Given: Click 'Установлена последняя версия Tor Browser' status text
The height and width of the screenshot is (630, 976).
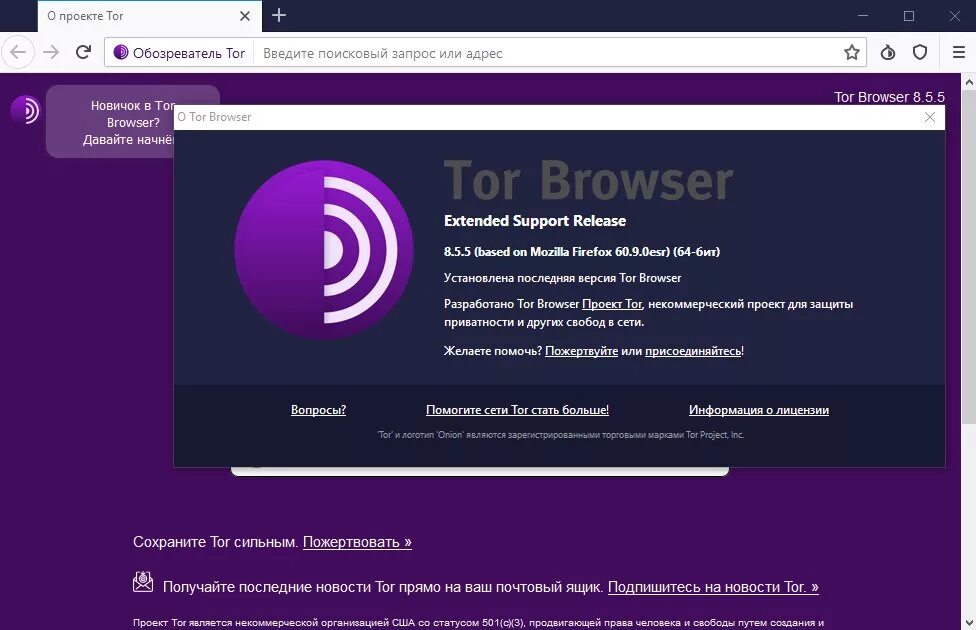Looking at the screenshot, I should (562, 278).
